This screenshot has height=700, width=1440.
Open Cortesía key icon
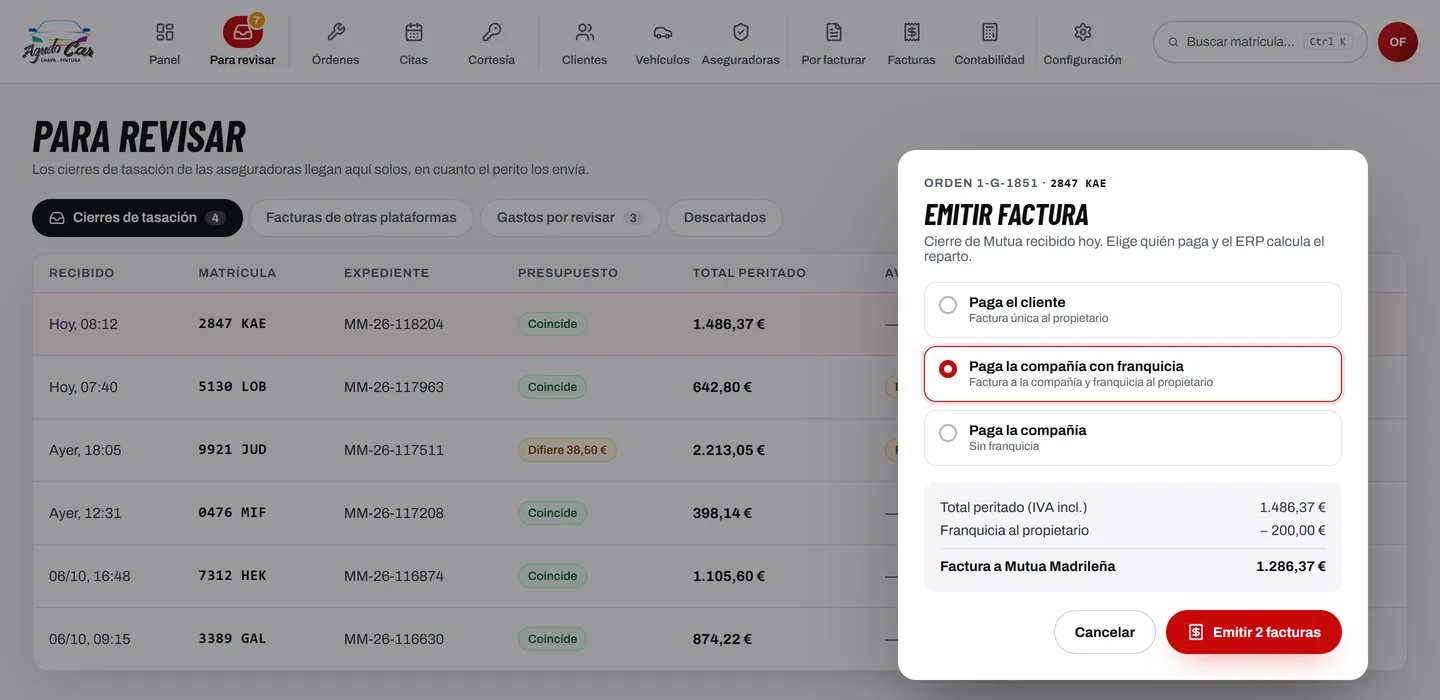(x=492, y=32)
